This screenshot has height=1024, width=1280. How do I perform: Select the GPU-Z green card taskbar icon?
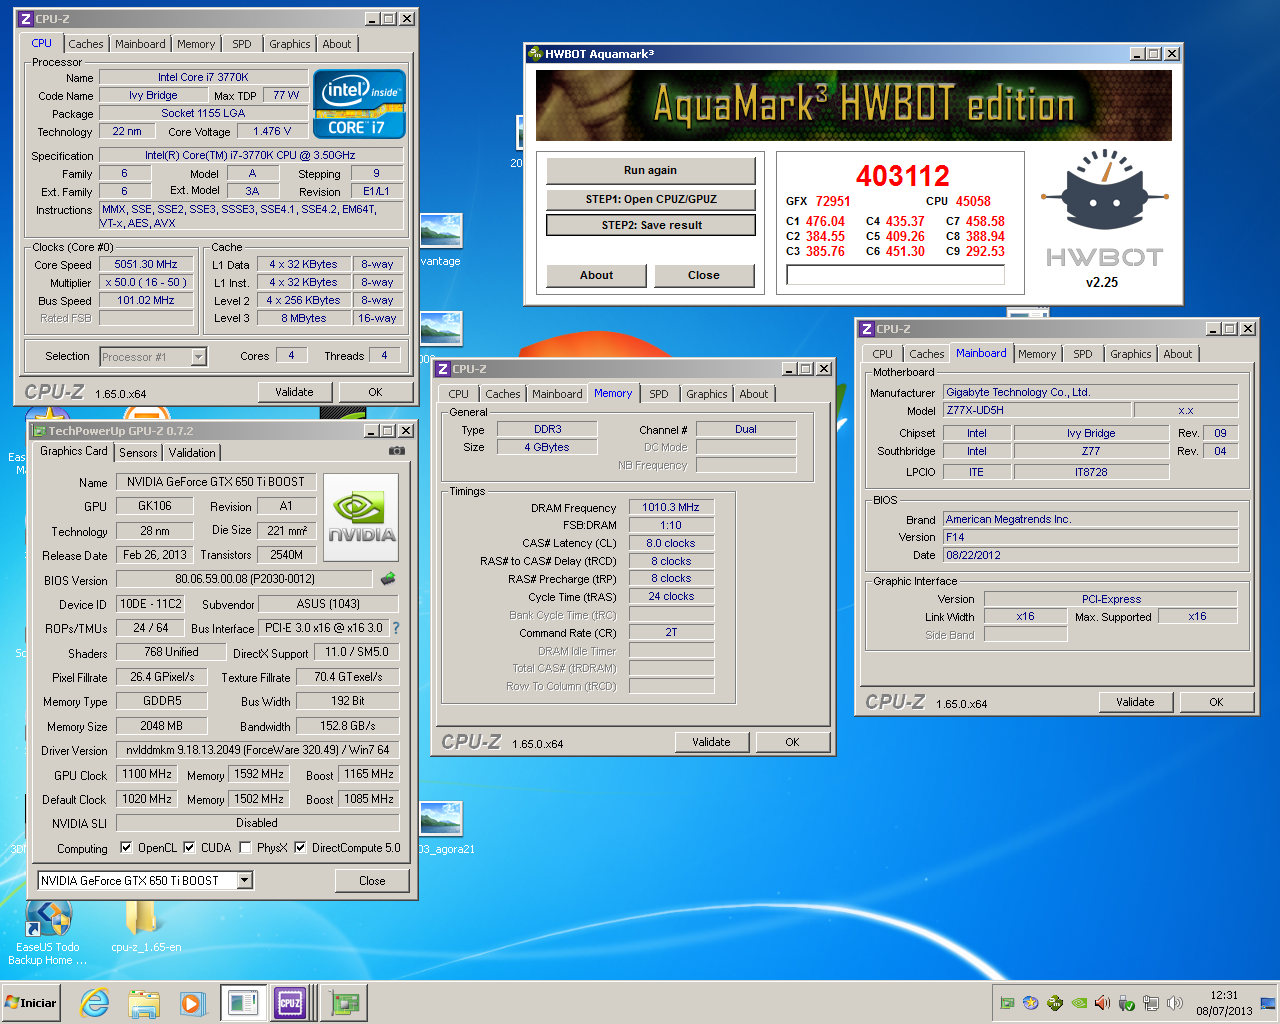coord(346,1003)
